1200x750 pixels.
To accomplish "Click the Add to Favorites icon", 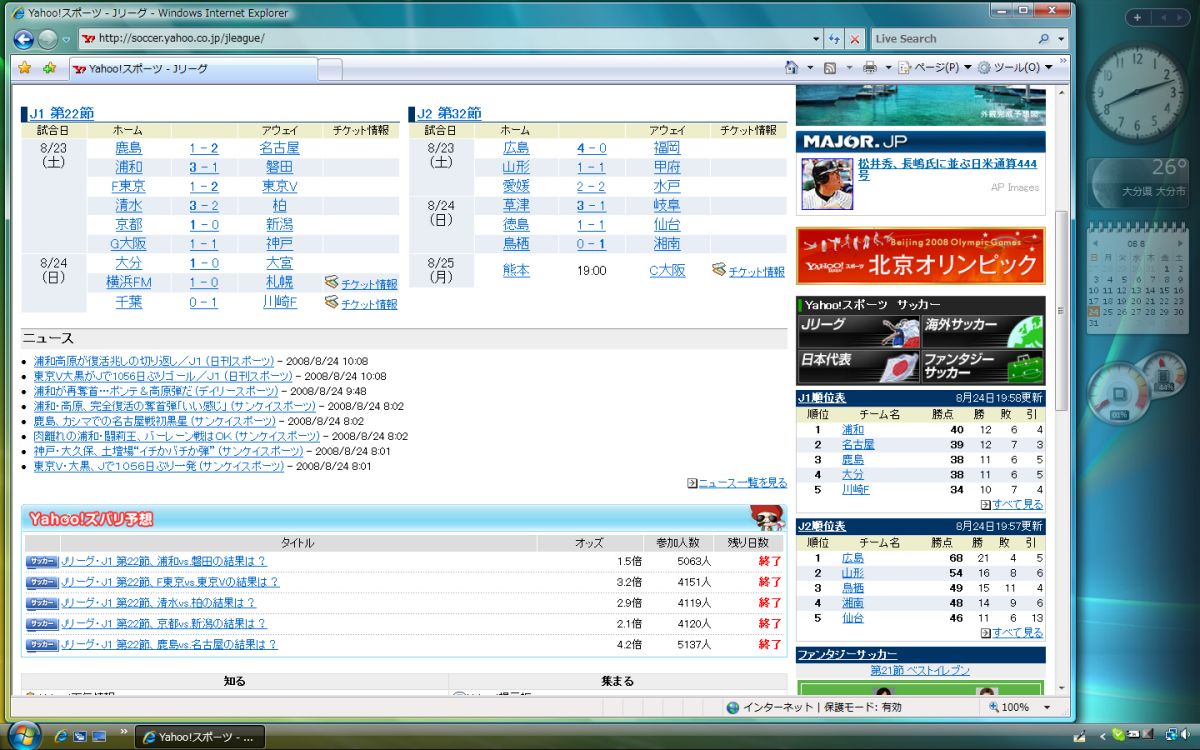I will (x=49, y=68).
